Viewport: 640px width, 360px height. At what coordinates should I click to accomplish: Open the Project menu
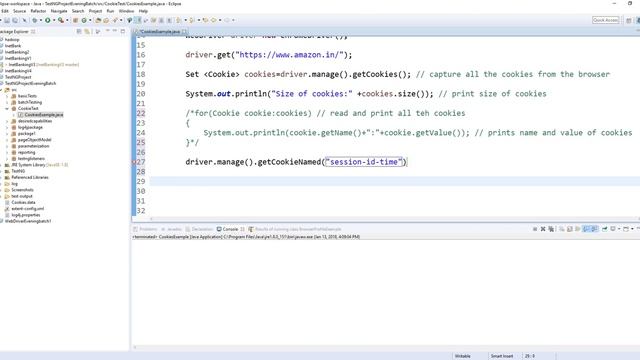point(95,11)
